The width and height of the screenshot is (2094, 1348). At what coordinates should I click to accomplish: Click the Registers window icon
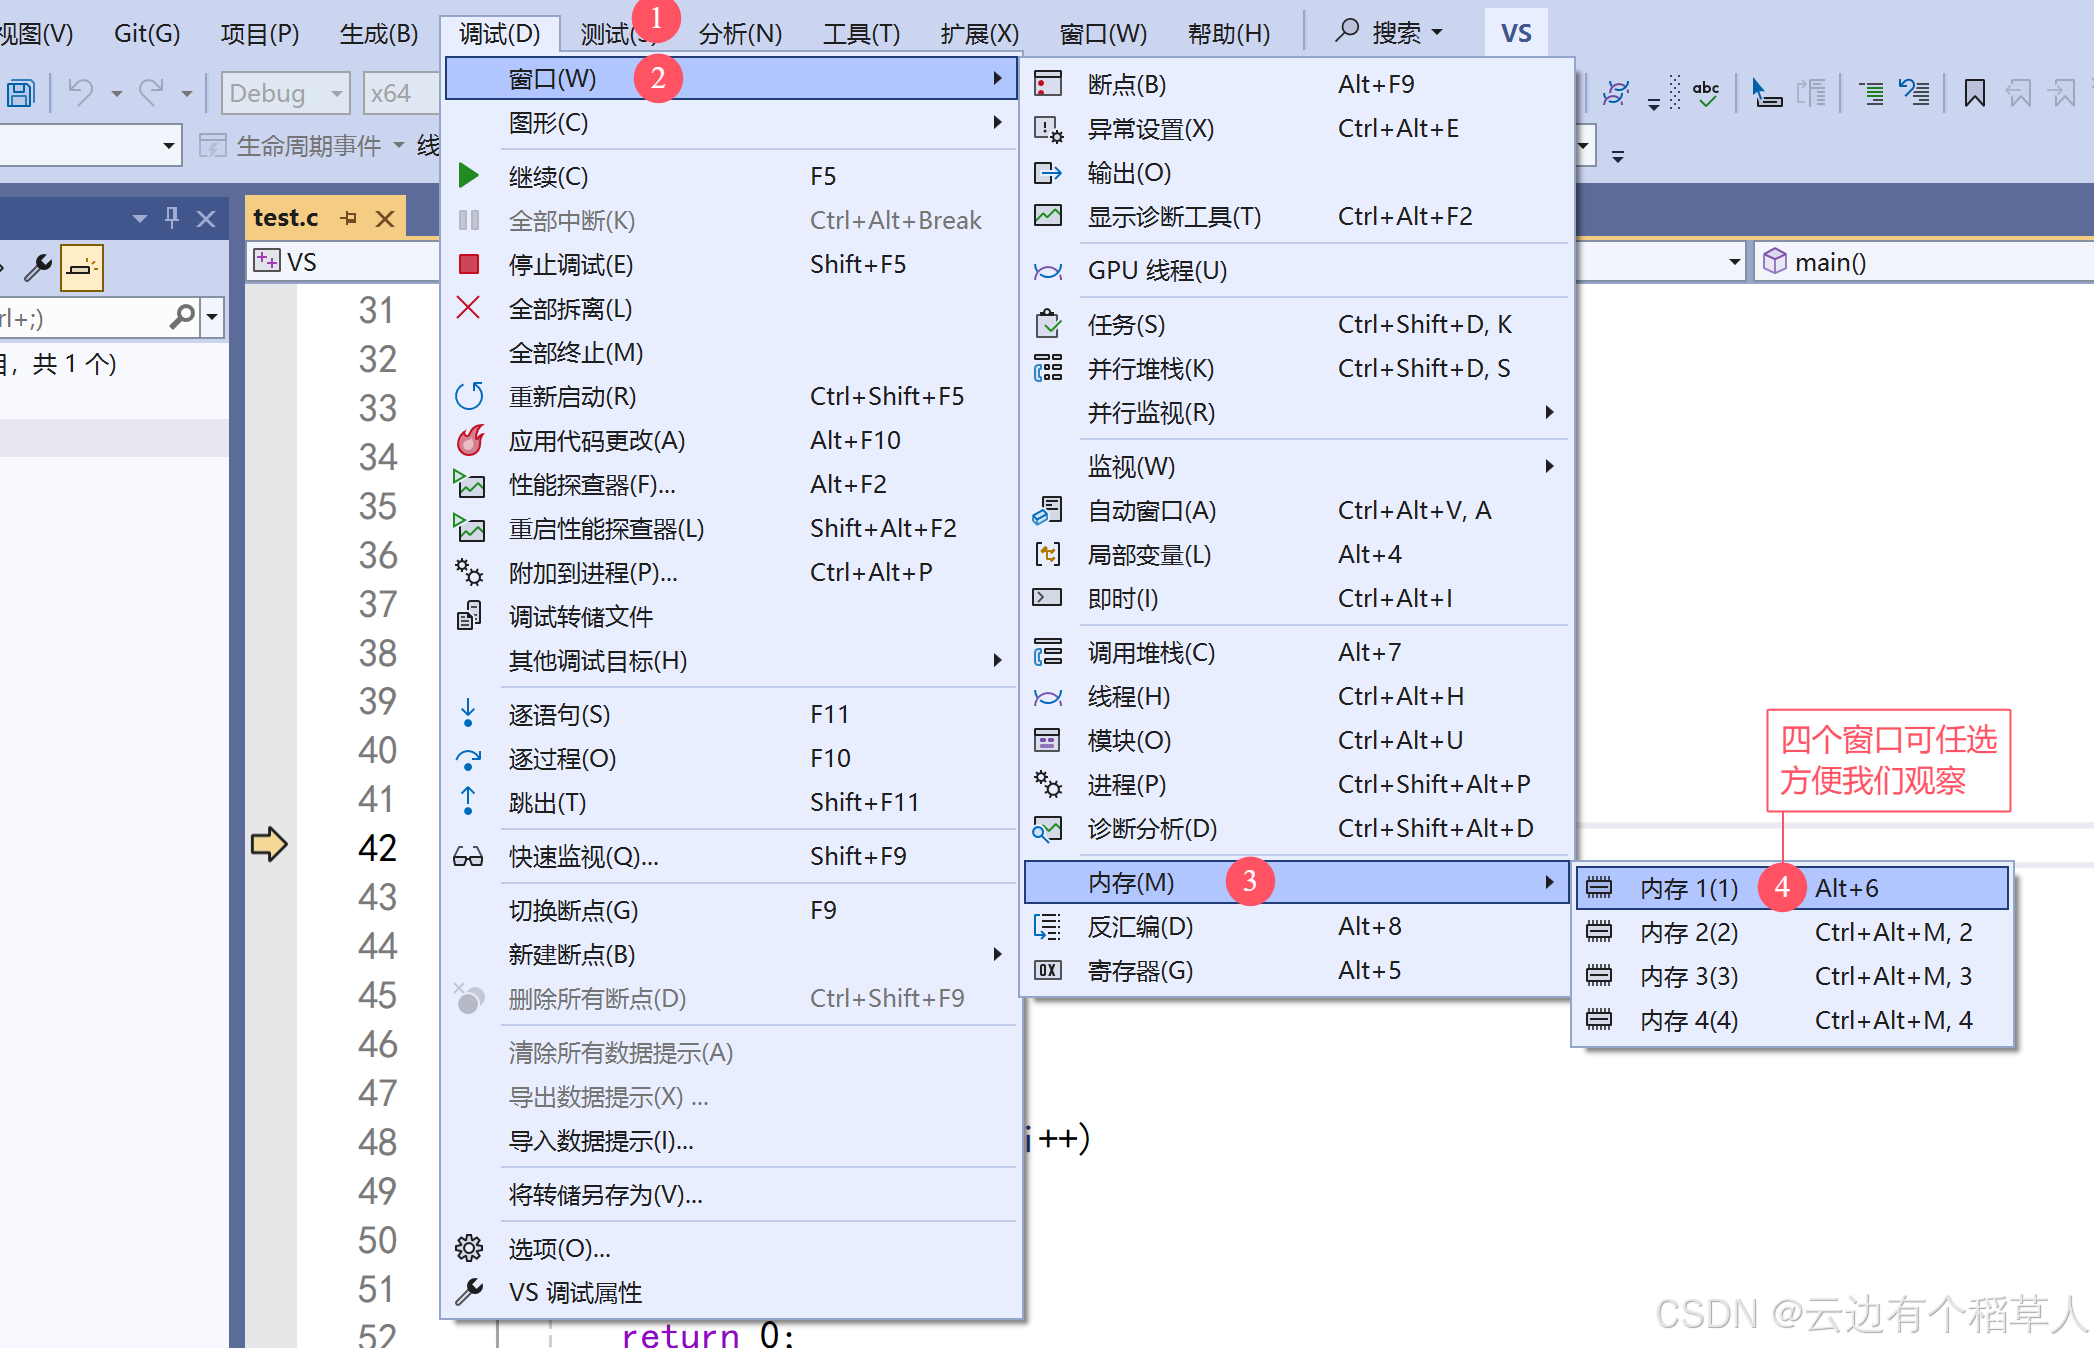pos(1047,970)
